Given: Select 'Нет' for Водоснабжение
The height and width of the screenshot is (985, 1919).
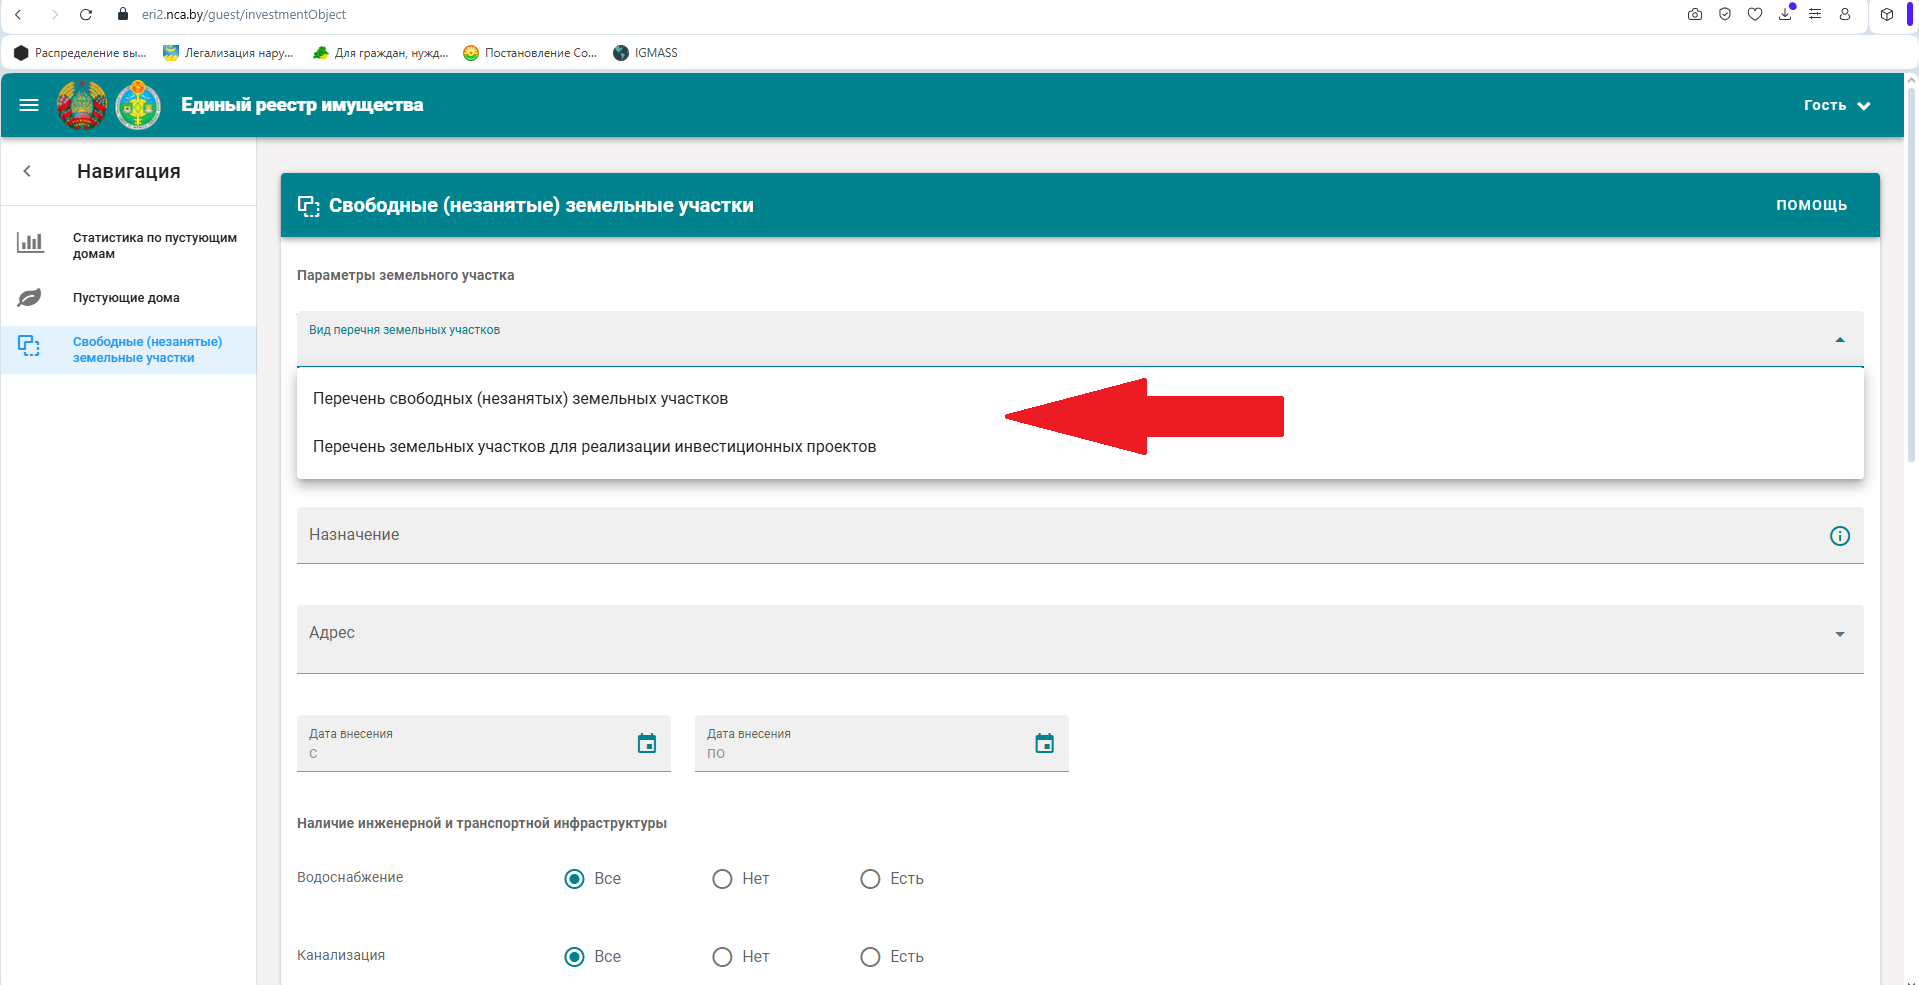Looking at the screenshot, I should pos(722,879).
